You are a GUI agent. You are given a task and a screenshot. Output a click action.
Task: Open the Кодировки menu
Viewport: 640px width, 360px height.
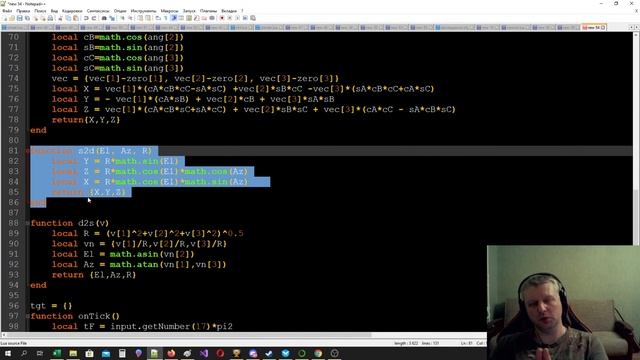[x=72, y=11]
